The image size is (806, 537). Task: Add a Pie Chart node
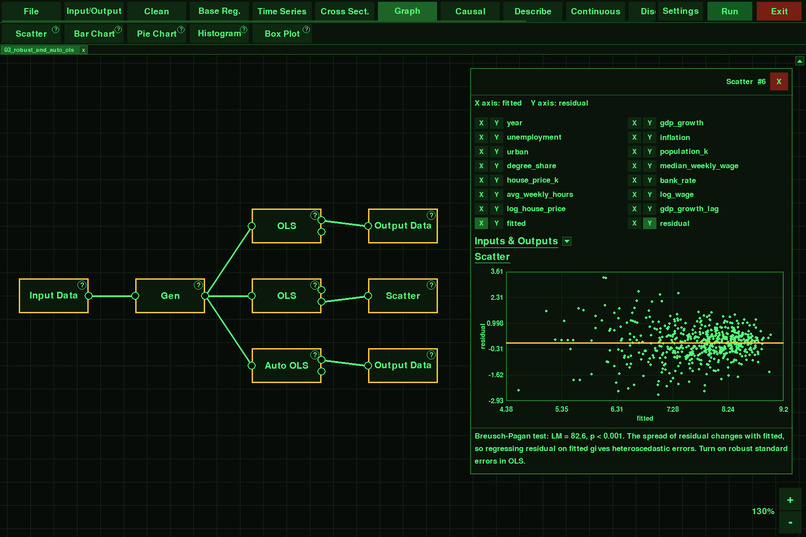[156, 34]
